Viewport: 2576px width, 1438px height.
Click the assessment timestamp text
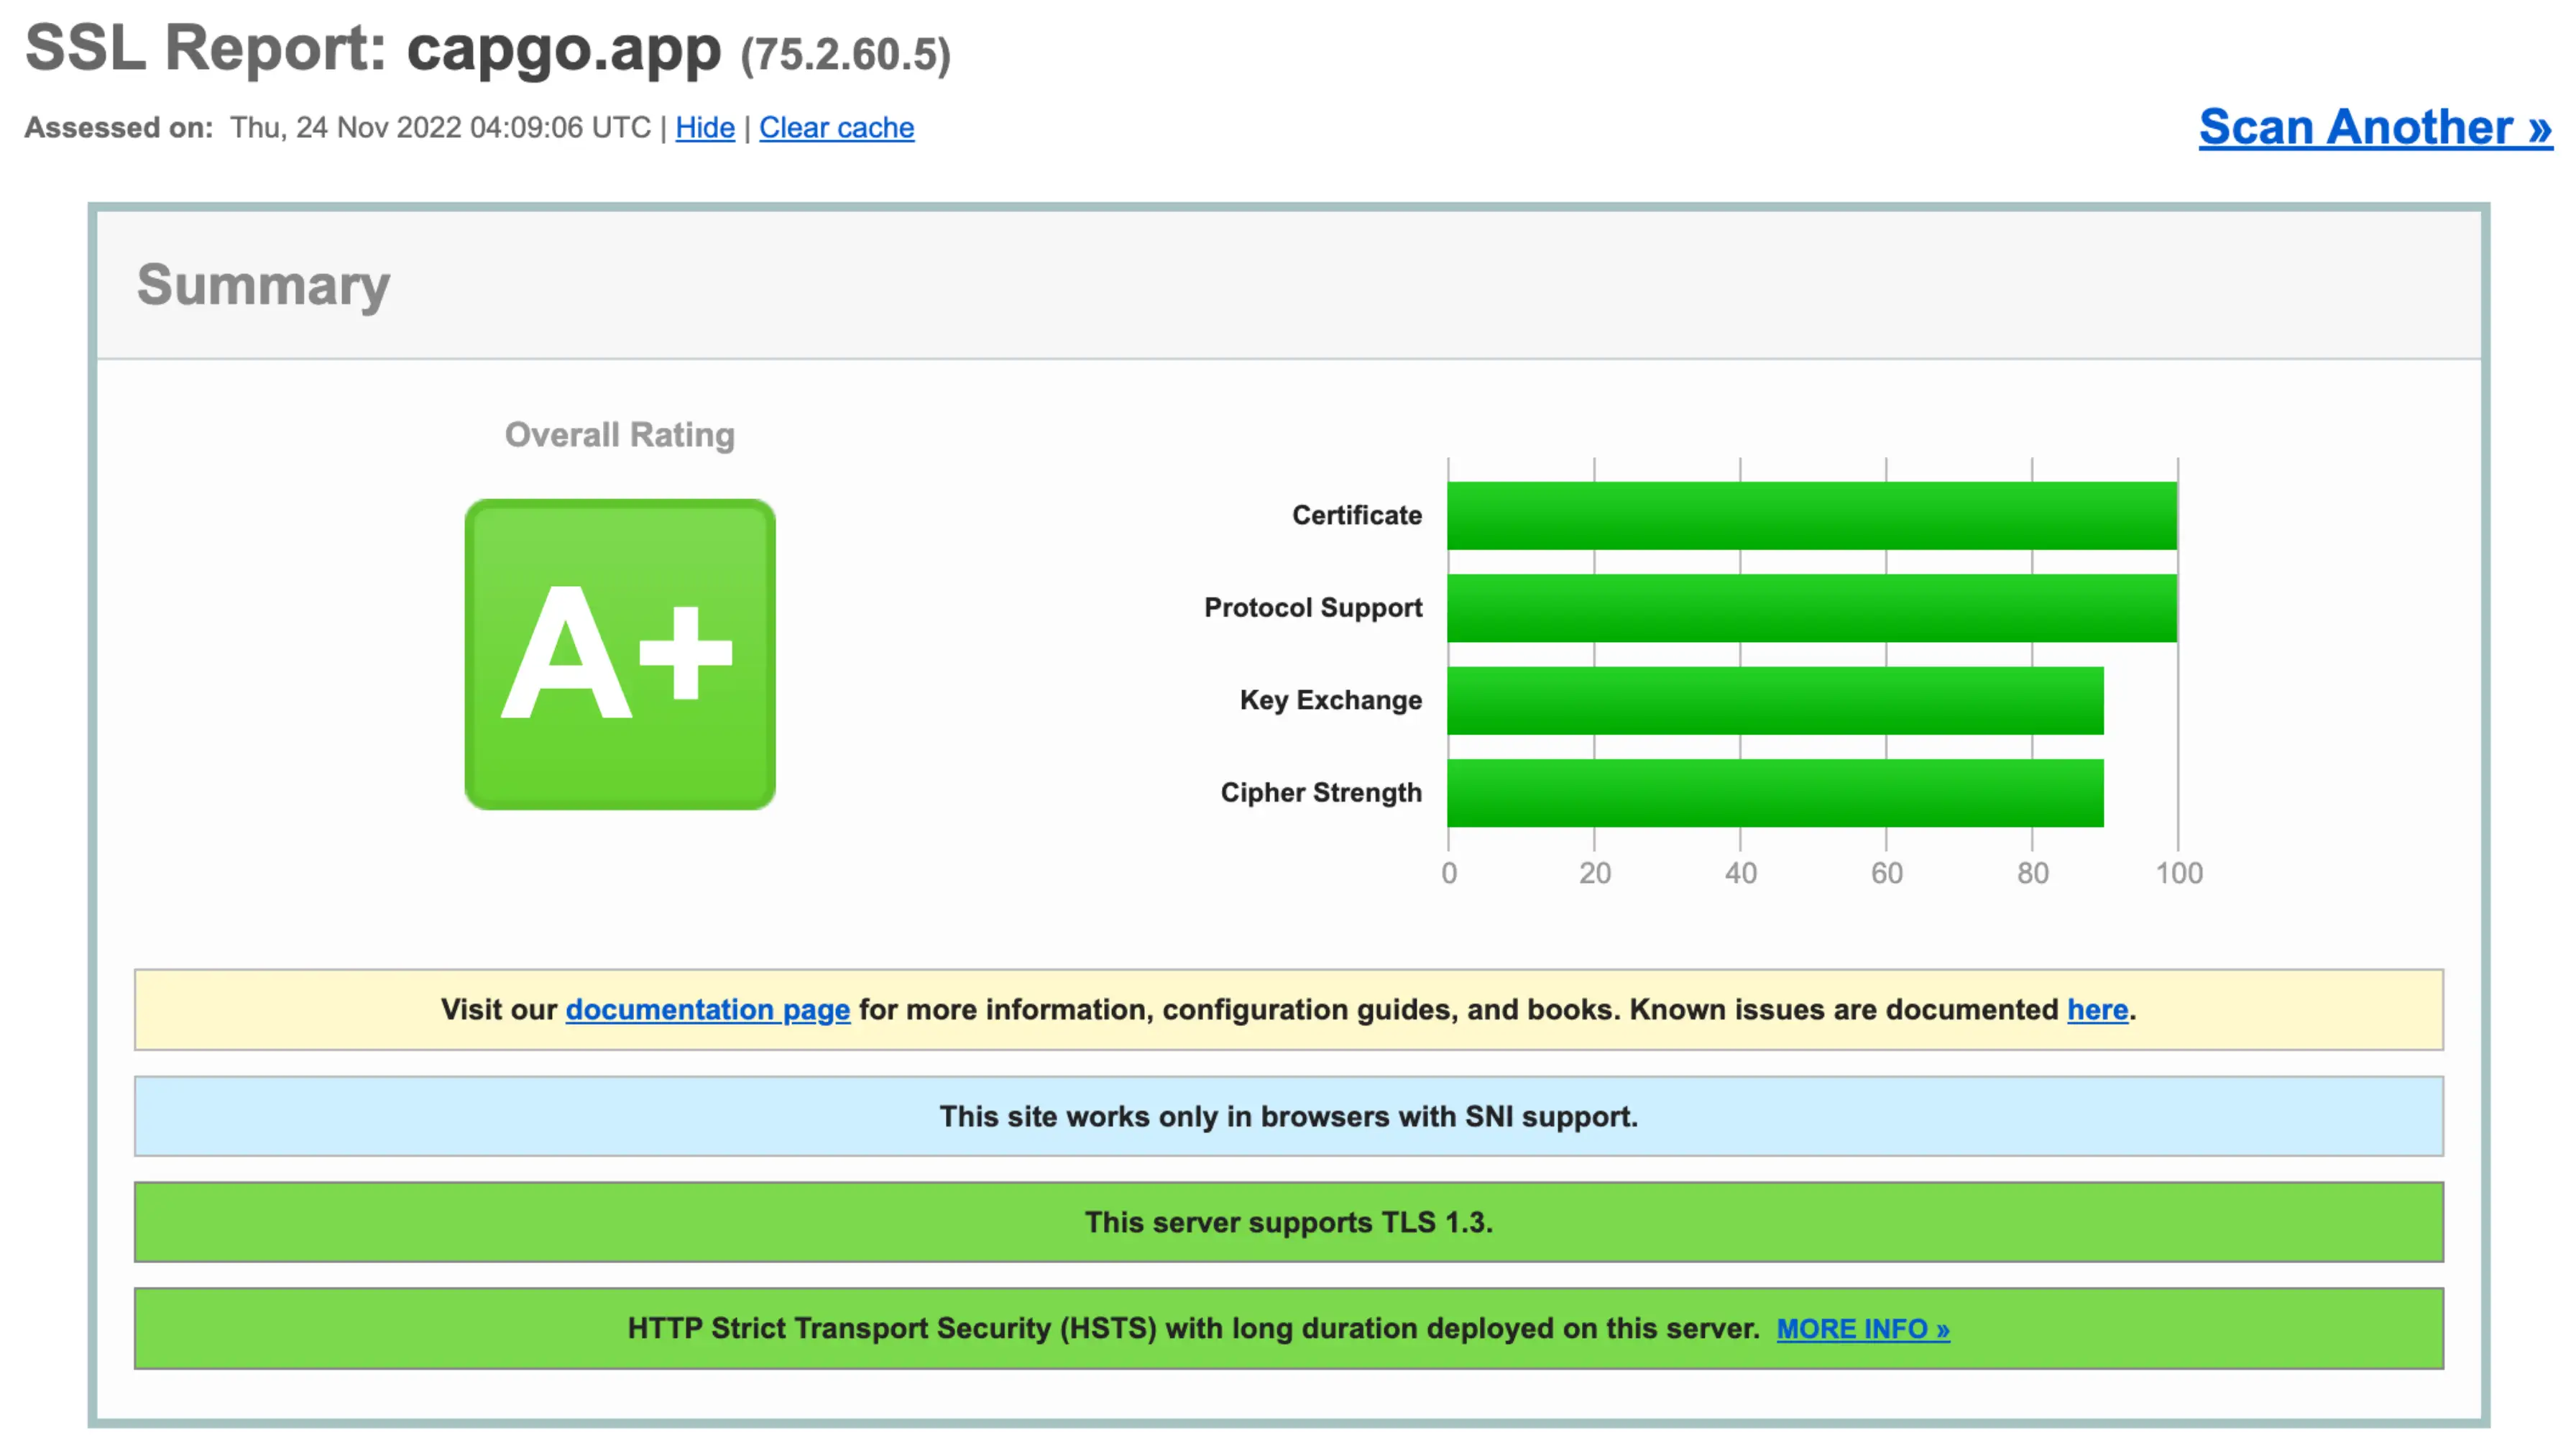[440, 127]
